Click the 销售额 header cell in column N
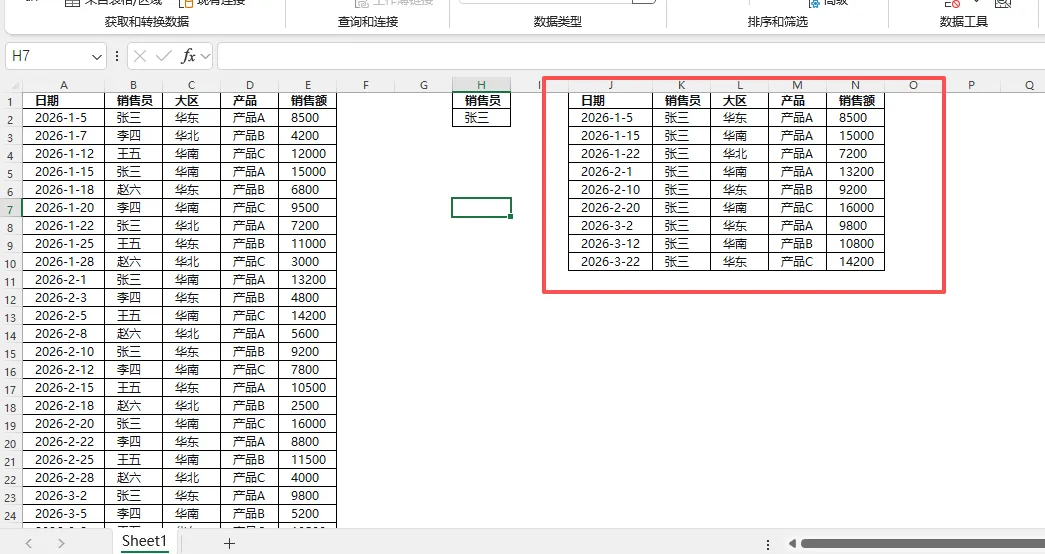 point(855,101)
